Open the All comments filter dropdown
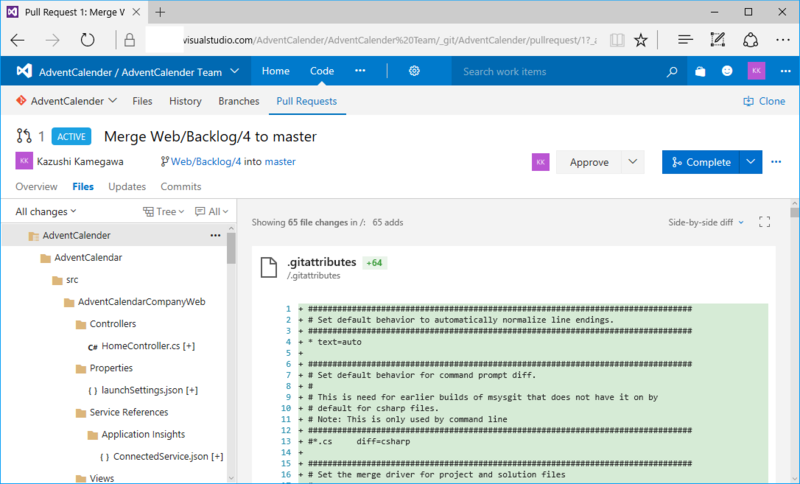 (212, 211)
